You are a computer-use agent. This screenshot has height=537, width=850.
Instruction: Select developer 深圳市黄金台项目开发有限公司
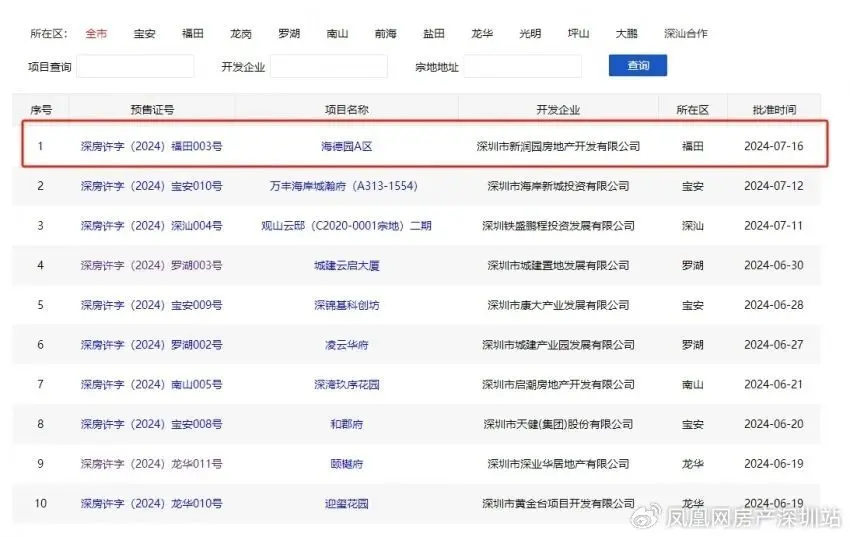pyautogui.click(x=558, y=503)
